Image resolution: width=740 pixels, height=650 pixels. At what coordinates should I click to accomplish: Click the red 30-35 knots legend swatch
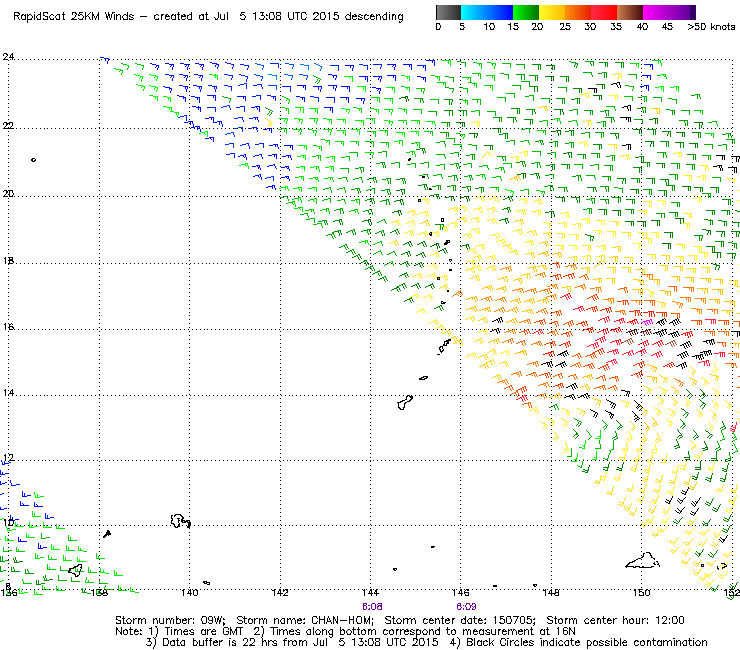(604, 12)
